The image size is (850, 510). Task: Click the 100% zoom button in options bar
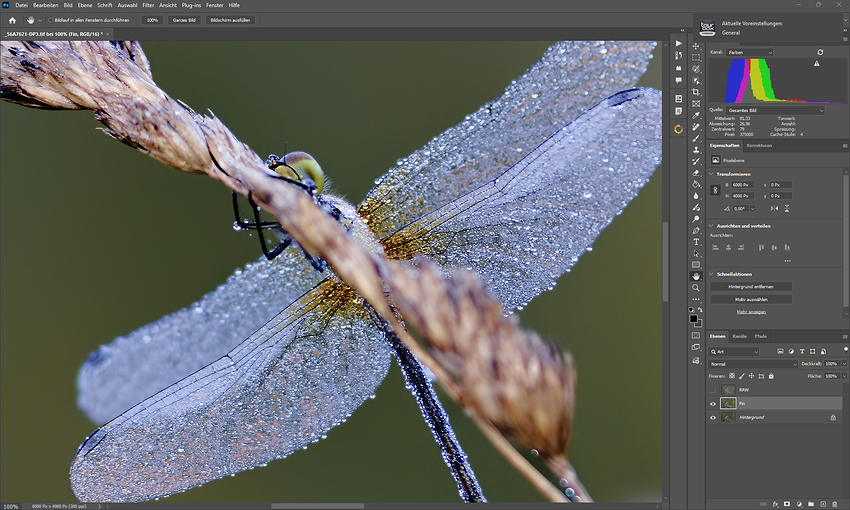[152, 20]
